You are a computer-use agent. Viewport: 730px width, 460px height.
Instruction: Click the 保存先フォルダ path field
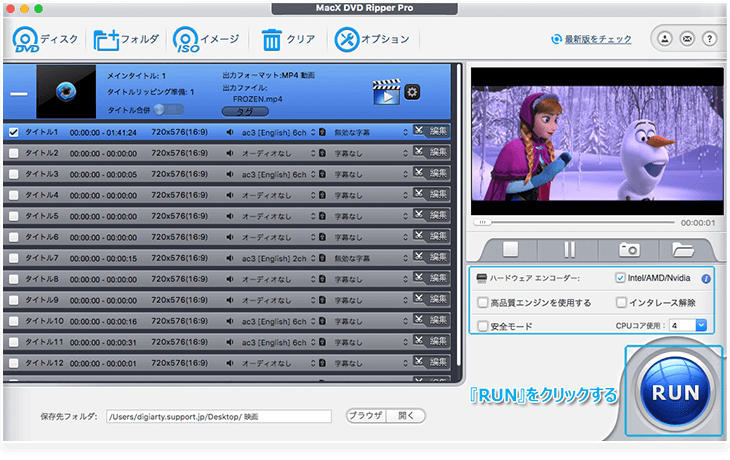(217, 416)
